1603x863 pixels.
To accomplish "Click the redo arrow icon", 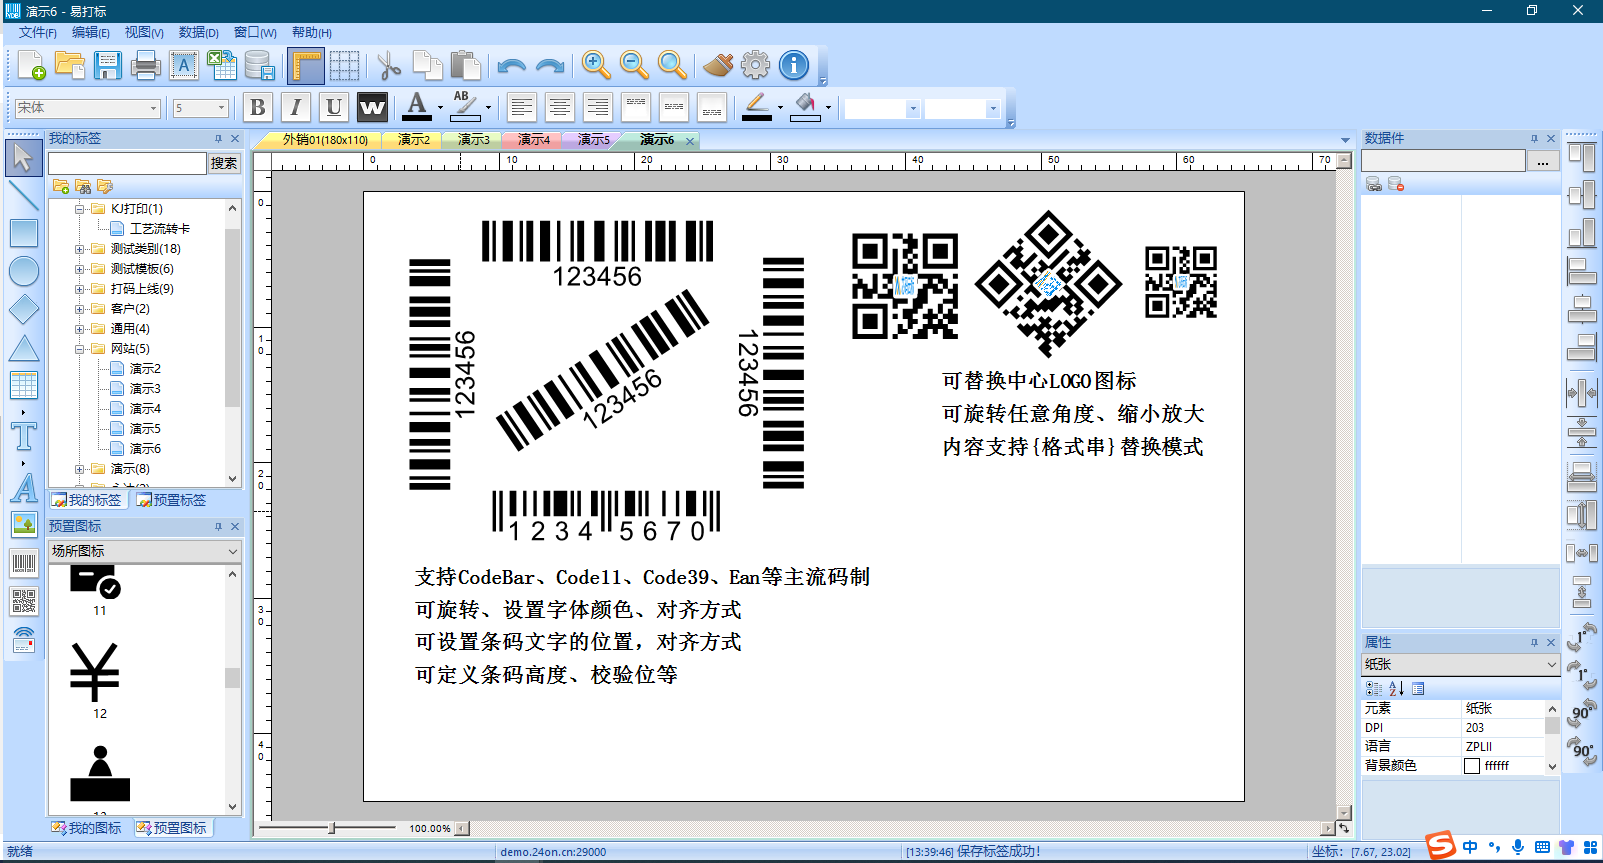I will click(x=550, y=66).
